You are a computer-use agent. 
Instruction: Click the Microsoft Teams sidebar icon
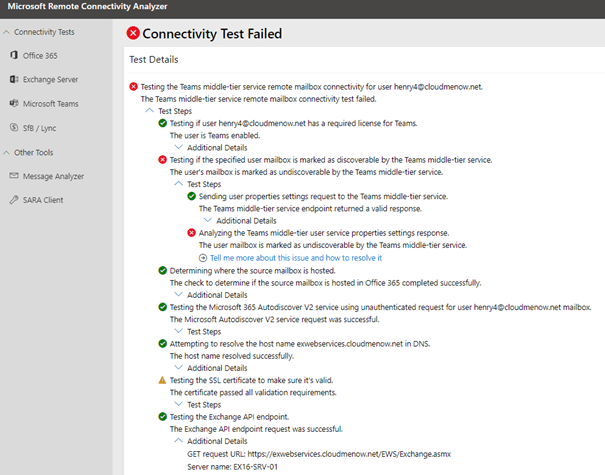click(x=14, y=103)
